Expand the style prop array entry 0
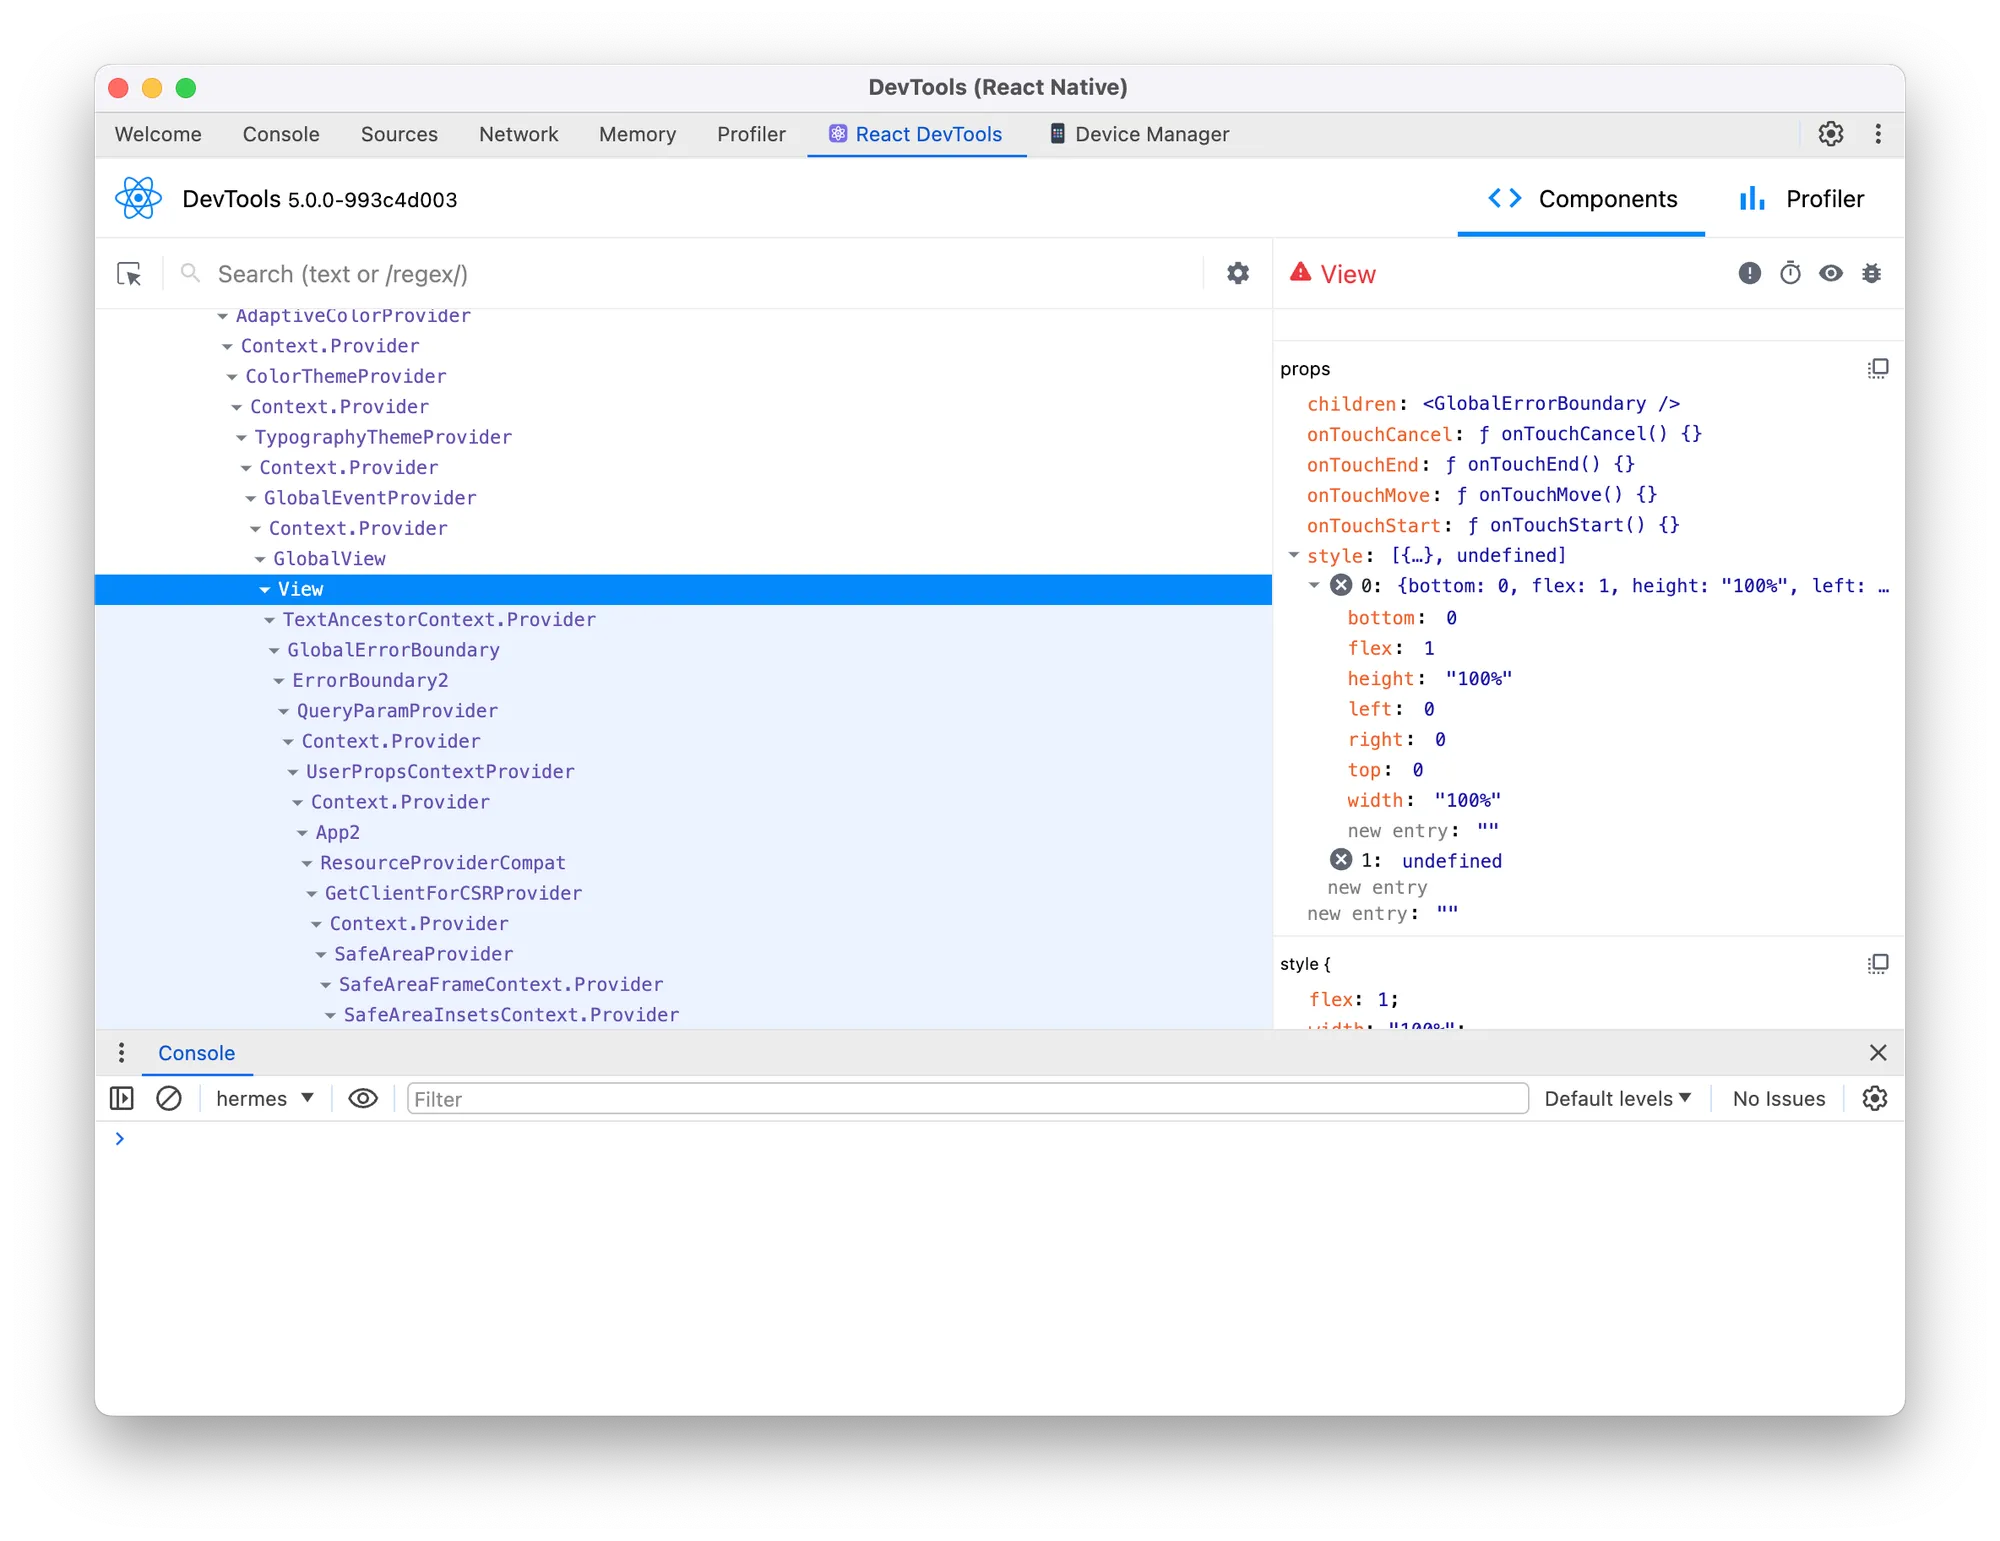Image resolution: width=2000 pixels, height=1541 pixels. [1314, 586]
